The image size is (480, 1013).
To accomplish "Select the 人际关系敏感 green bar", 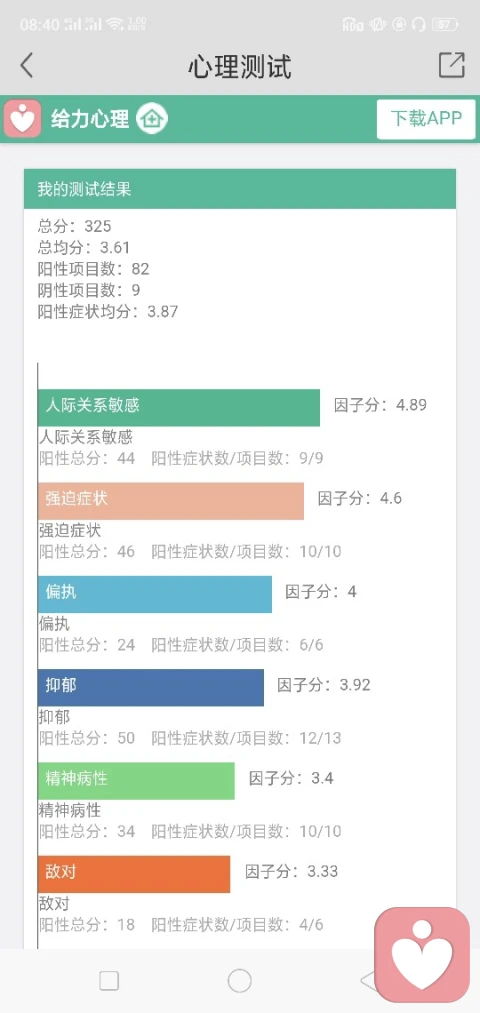I will [x=179, y=407].
